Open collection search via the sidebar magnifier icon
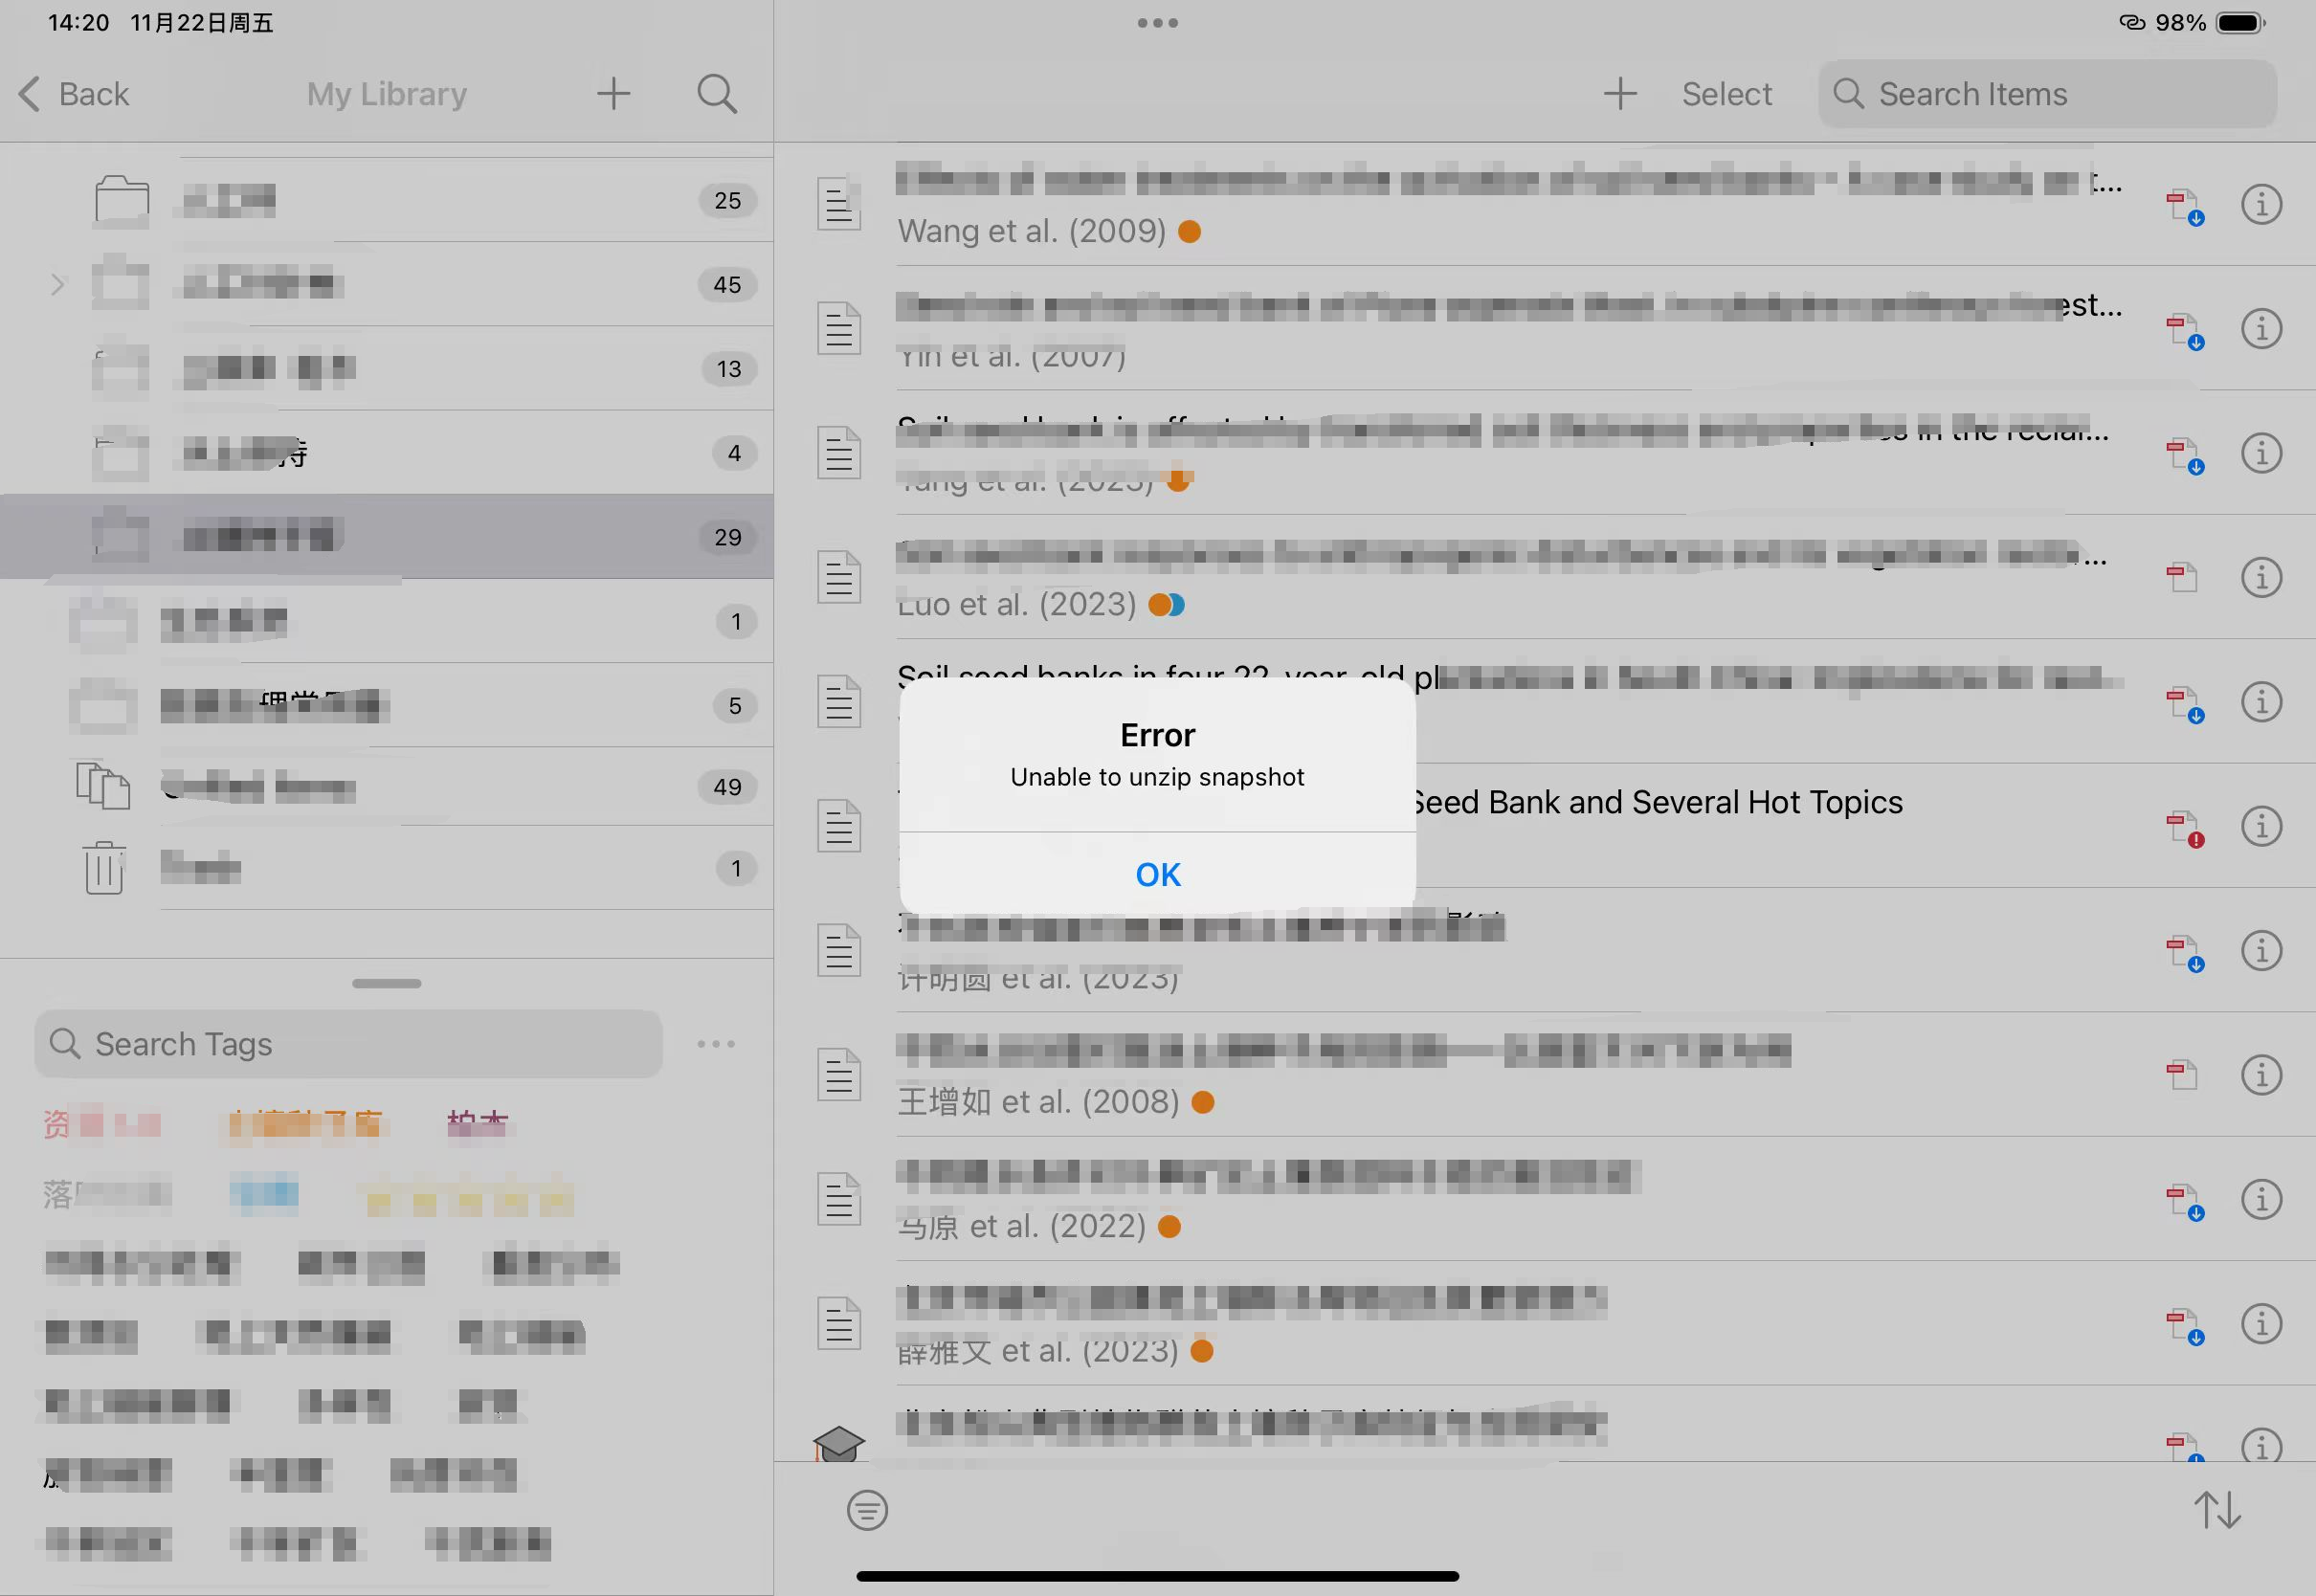Image resolution: width=2316 pixels, height=1596 pixels. click(716, 94)
